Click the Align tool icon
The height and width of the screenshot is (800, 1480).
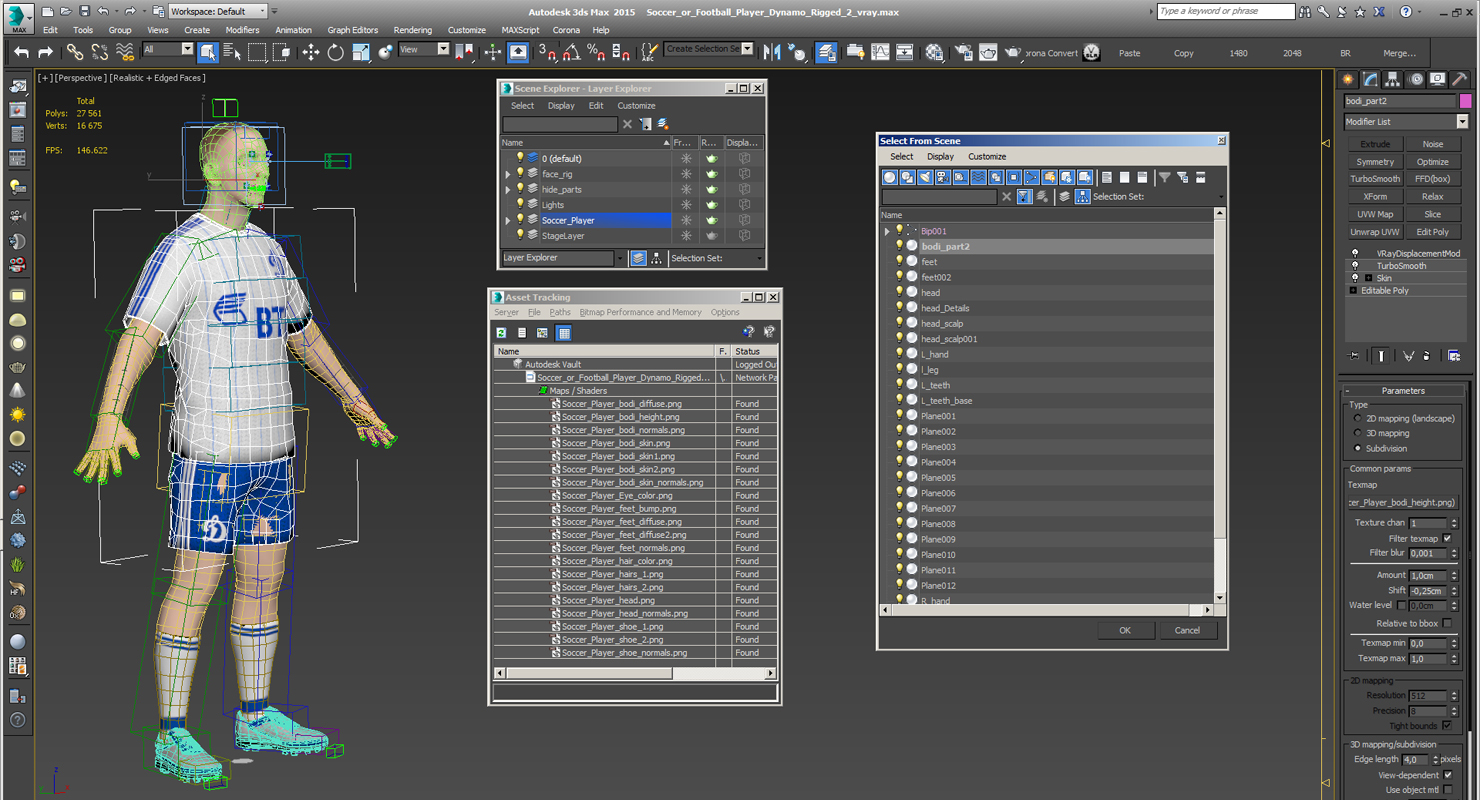pyautogui.click(x=797, y=52)
